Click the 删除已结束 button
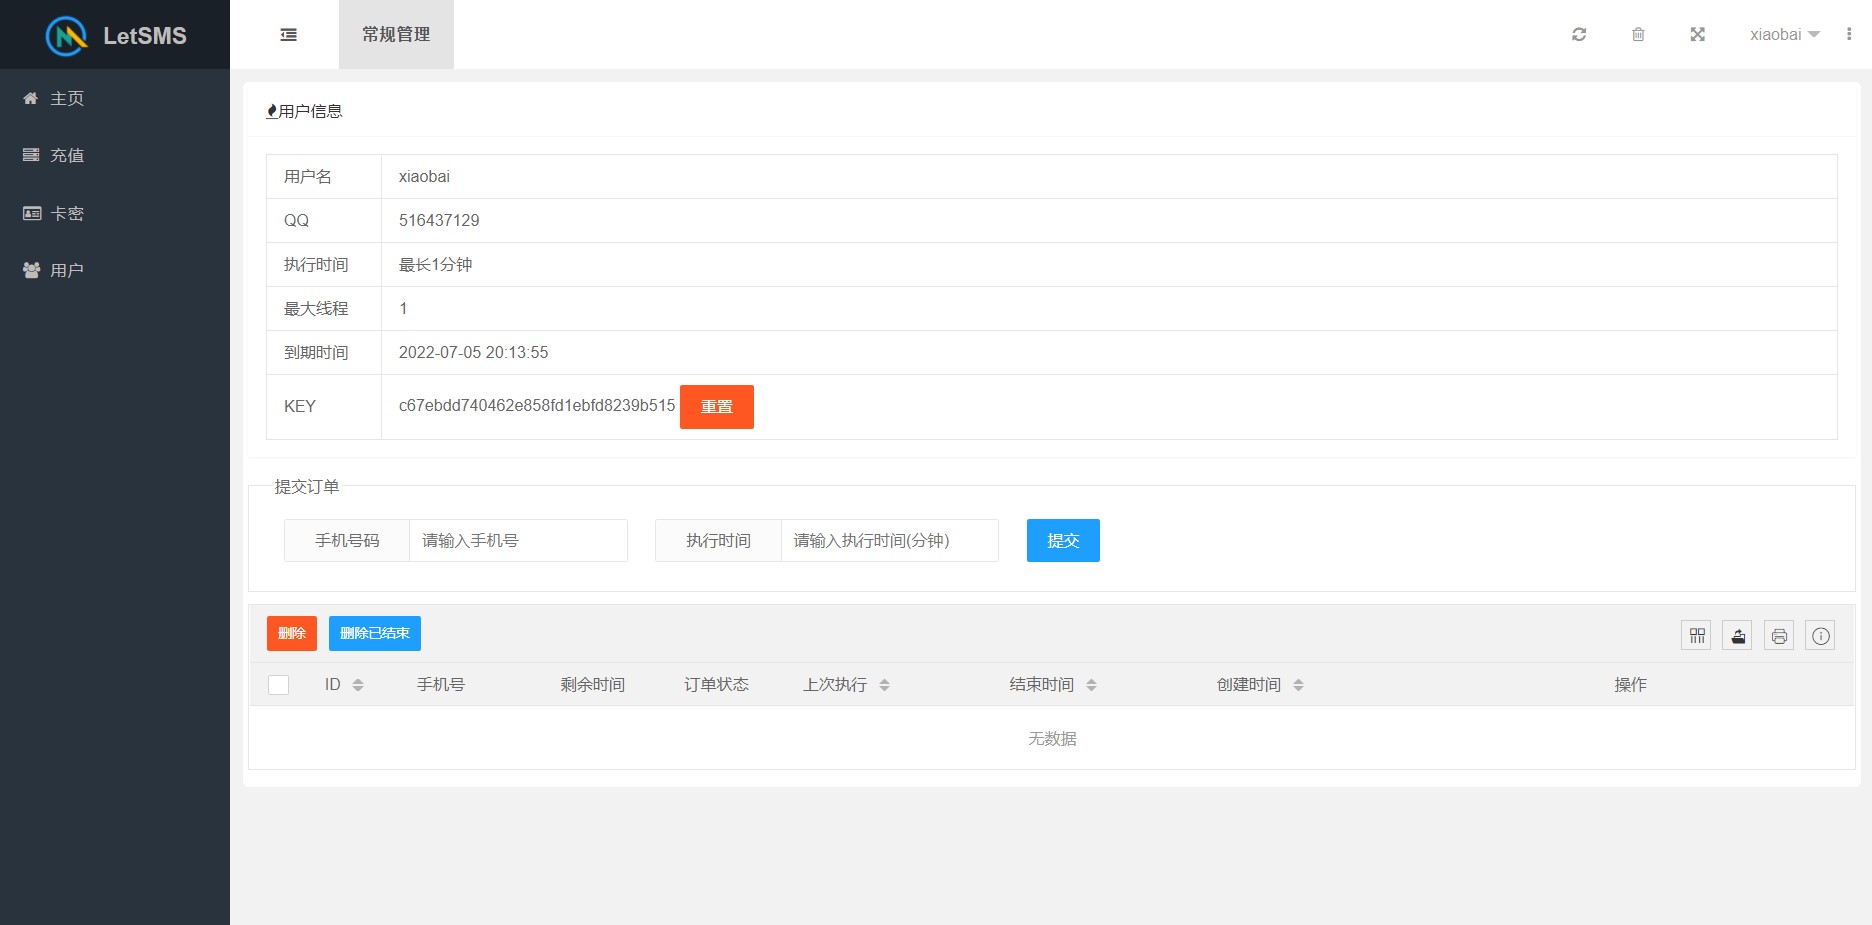This screenshot has height=925, width=1872. point(374,634)
